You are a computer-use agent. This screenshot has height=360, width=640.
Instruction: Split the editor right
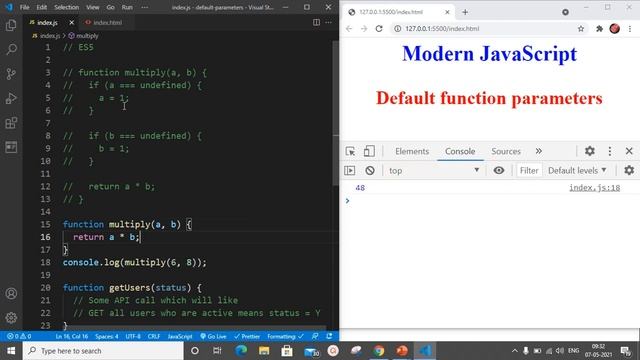click(x=316, y=22)
